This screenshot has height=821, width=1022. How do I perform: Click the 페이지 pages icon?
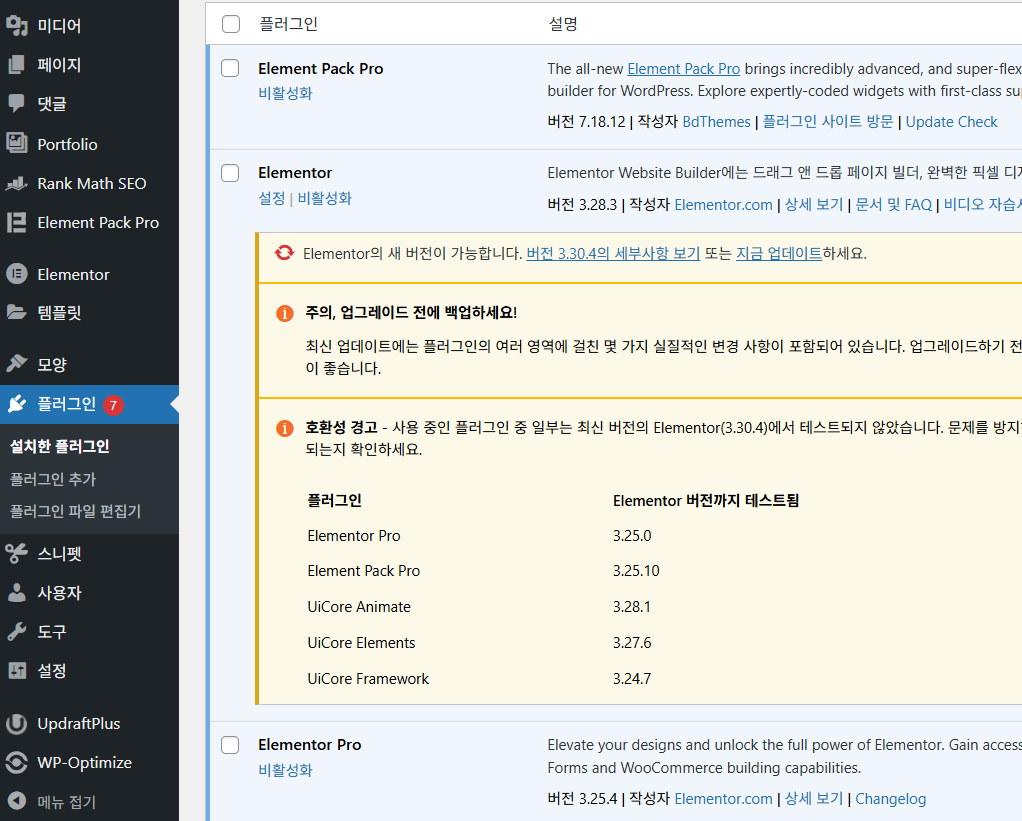(17, 65)
